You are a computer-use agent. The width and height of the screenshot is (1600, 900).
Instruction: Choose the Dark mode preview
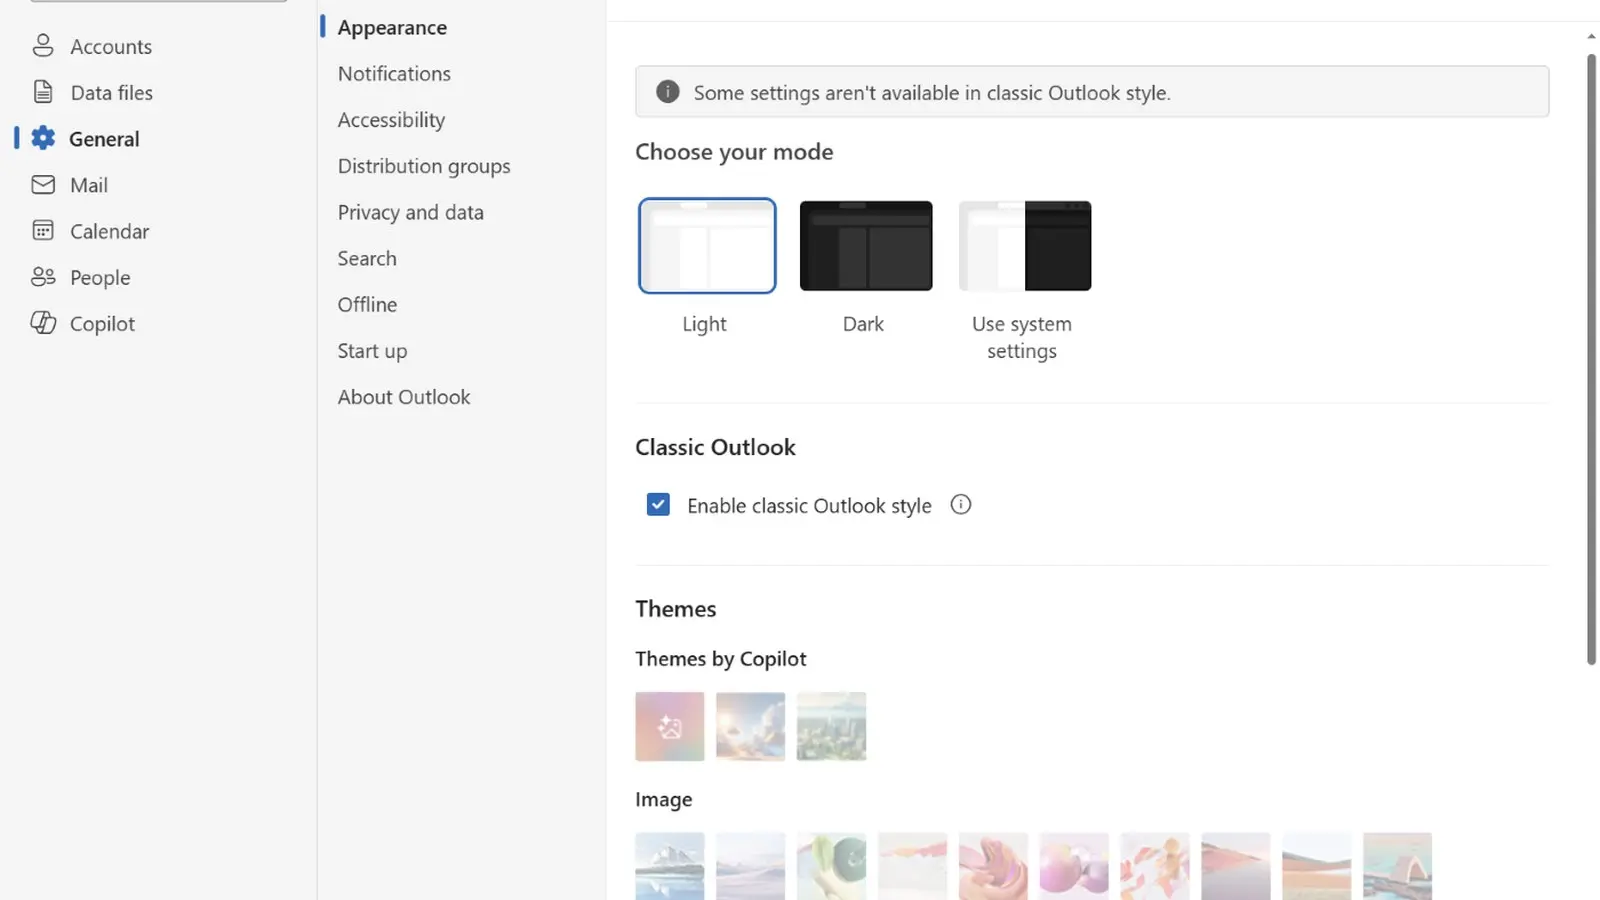(x=866, y=245)
